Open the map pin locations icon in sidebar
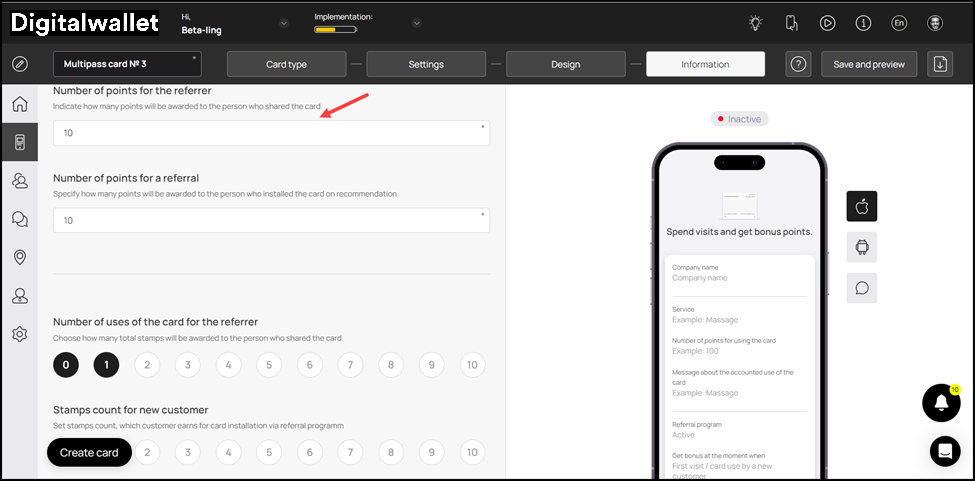This screenshot has width=975, height=481. click(x=19, y=257)
